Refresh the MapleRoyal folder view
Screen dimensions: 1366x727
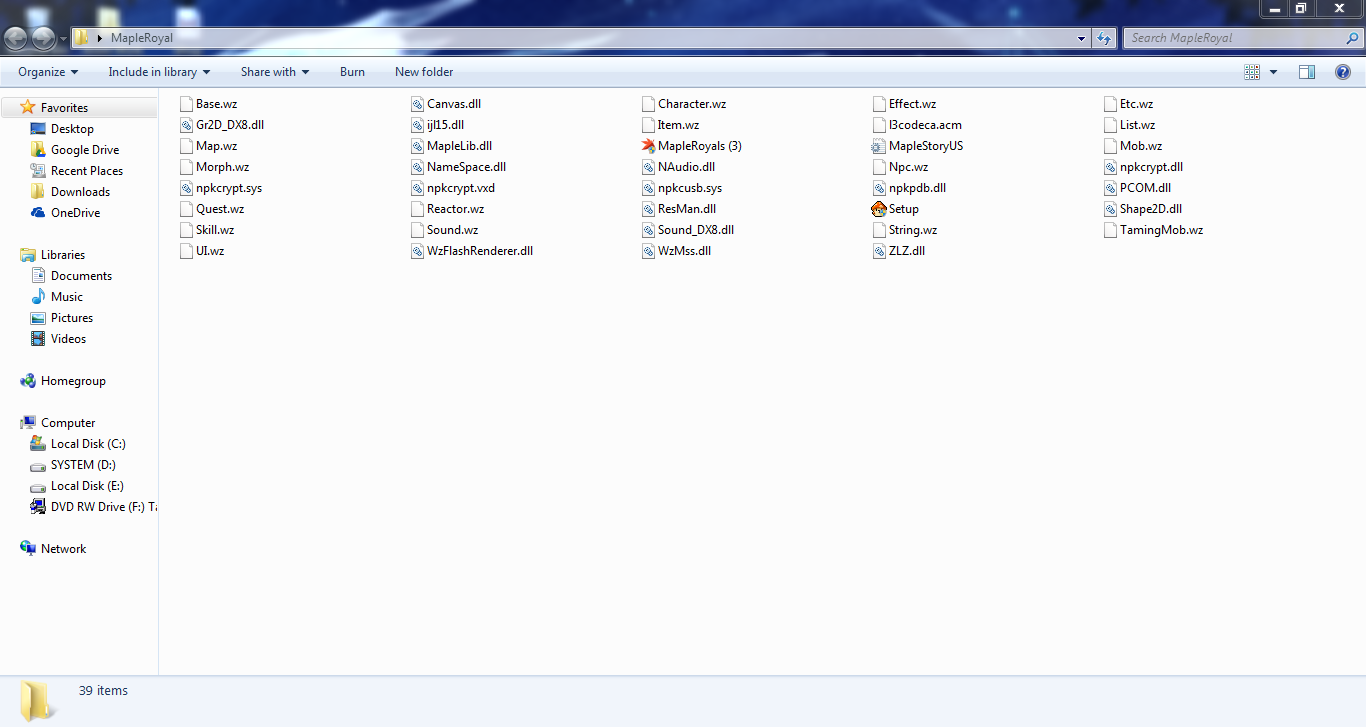[x=1104, y=38]
